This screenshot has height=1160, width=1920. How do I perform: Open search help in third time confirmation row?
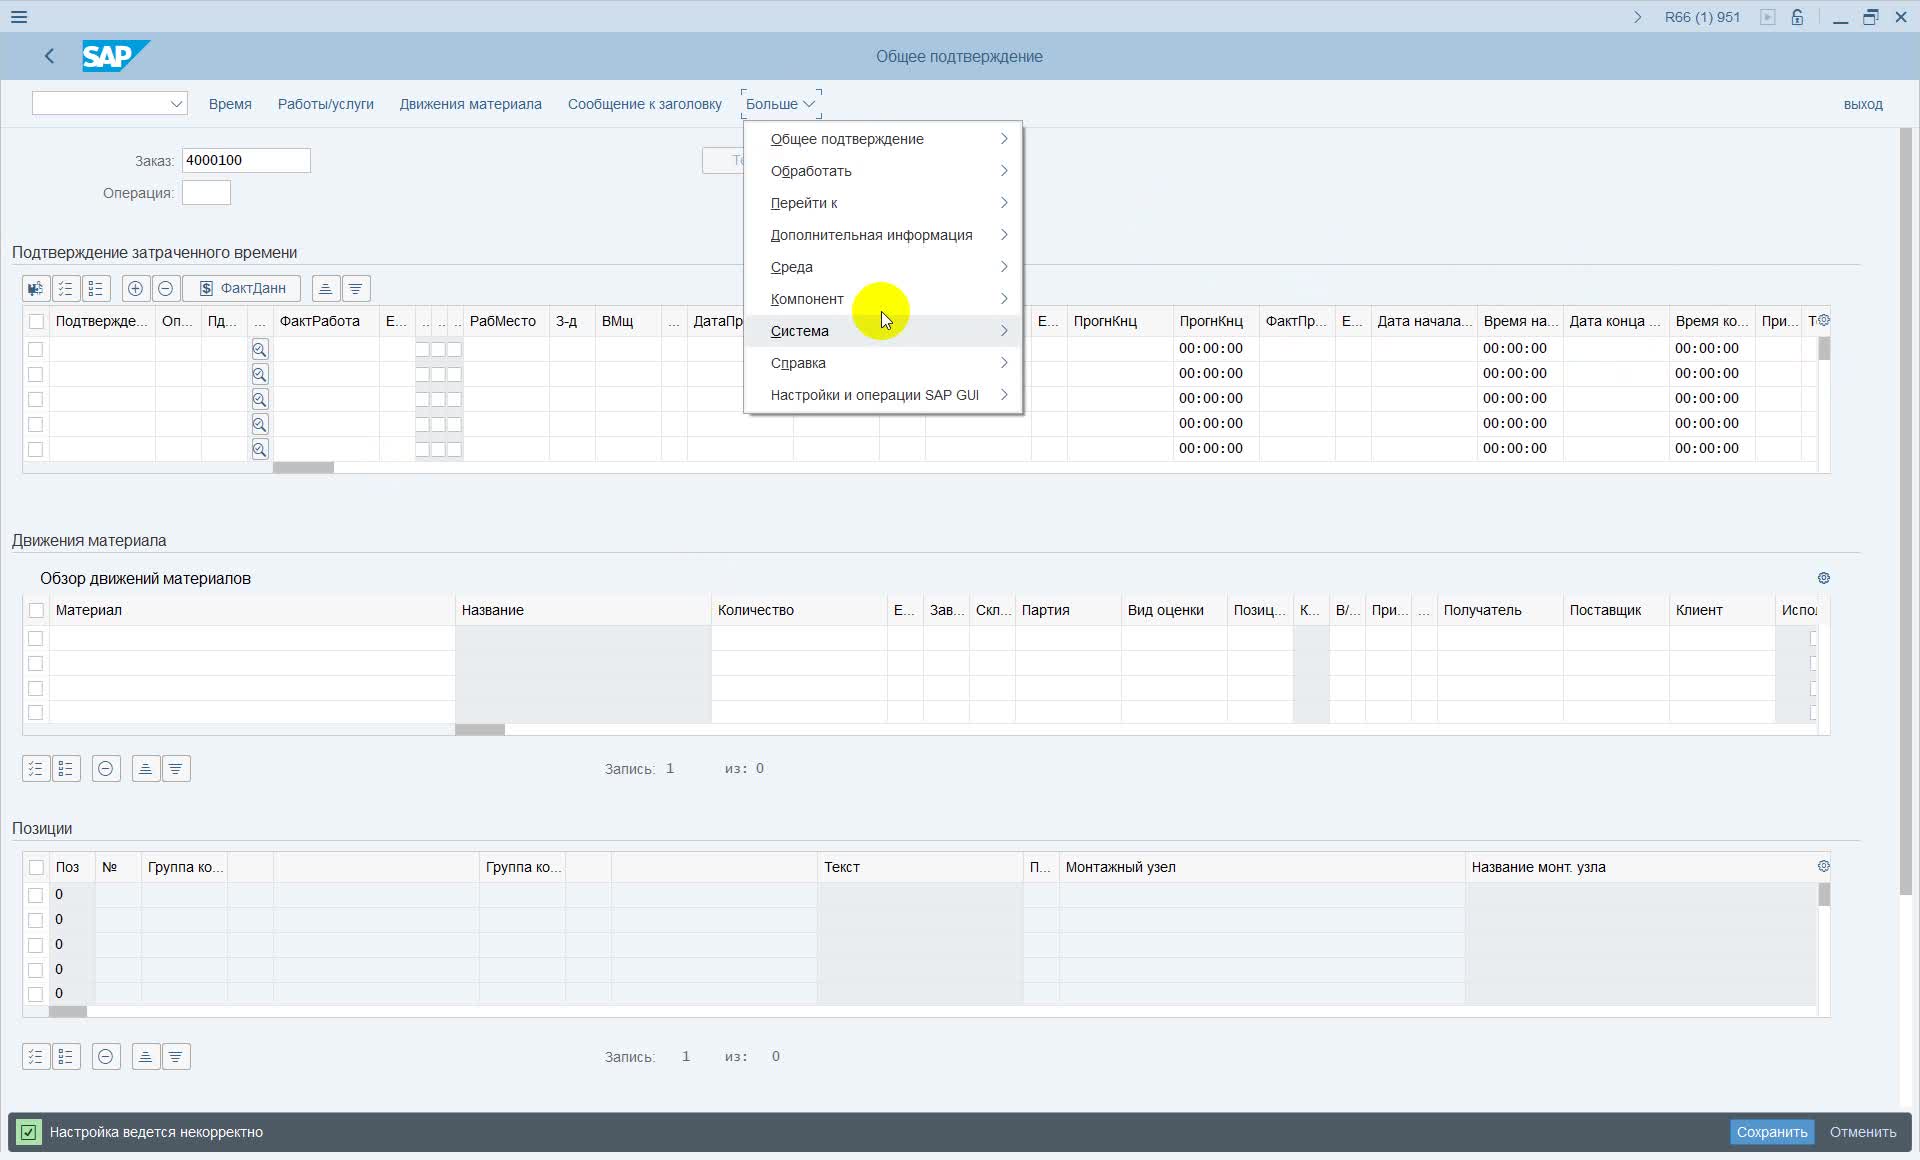pos(260,399)
